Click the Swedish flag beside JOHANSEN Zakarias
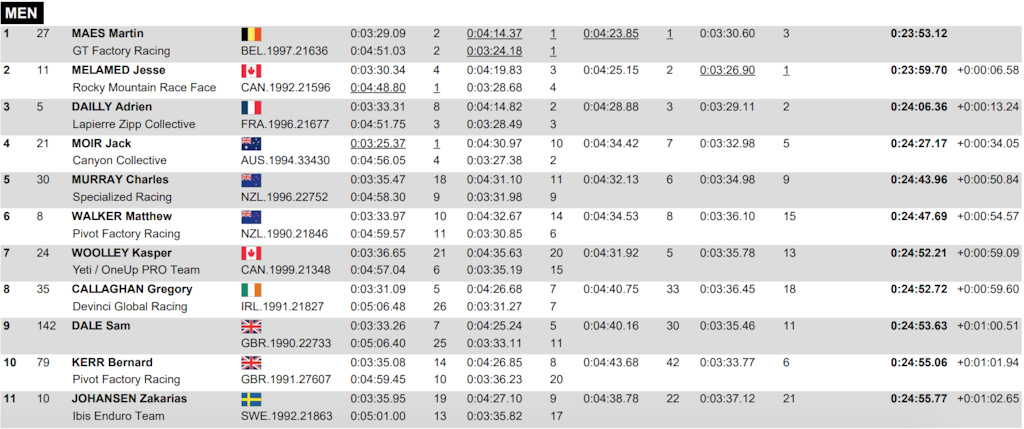1024x429 pixels. (251, 400)
